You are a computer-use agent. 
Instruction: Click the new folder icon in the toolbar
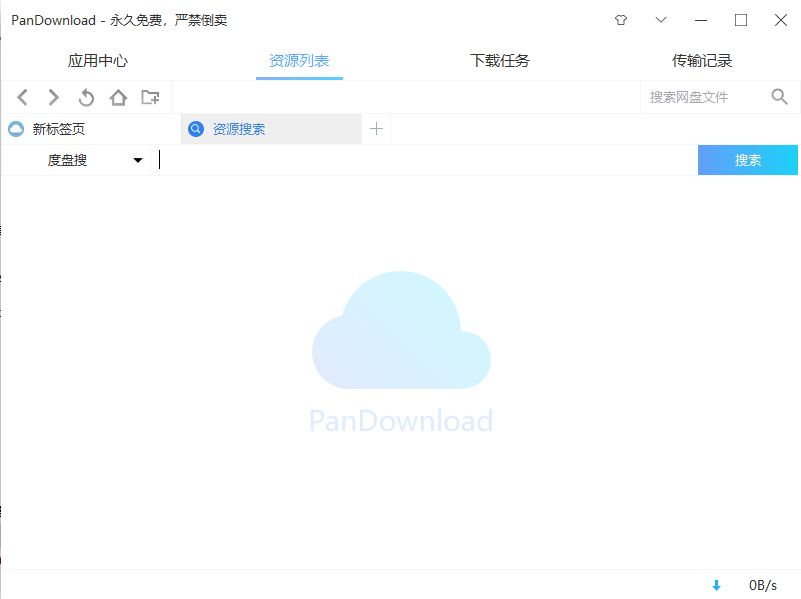tap(150, 97)
